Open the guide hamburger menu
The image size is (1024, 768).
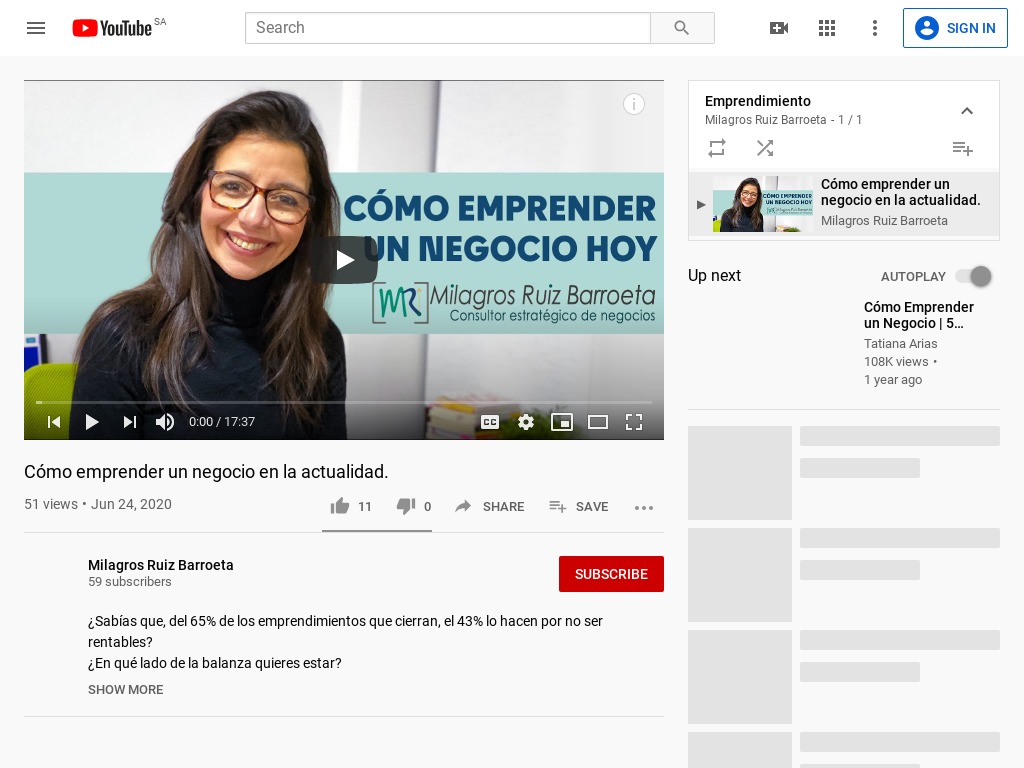(36, 28)
